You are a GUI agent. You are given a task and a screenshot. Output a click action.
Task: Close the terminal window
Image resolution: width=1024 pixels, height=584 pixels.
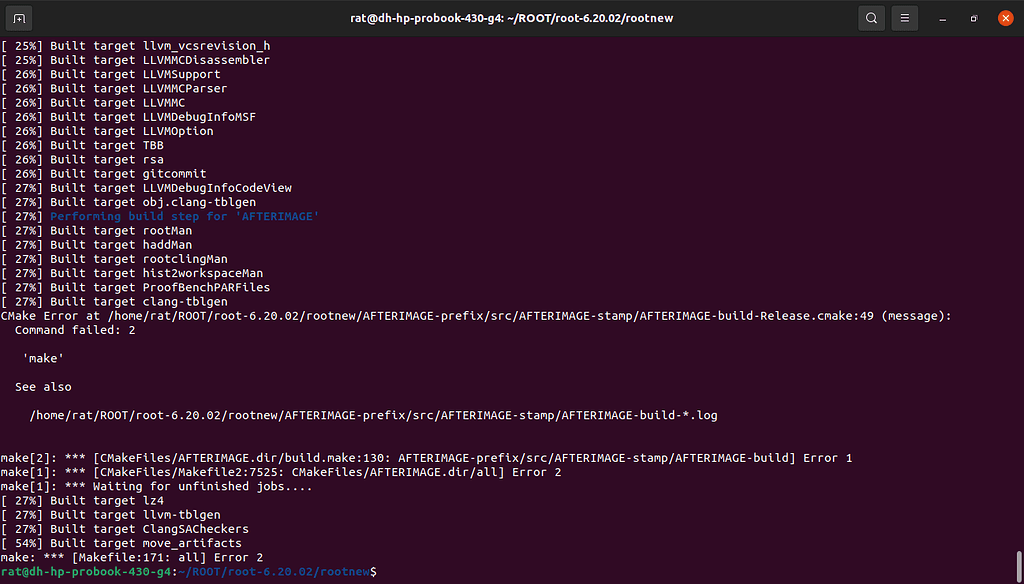tap(1004, 18)
